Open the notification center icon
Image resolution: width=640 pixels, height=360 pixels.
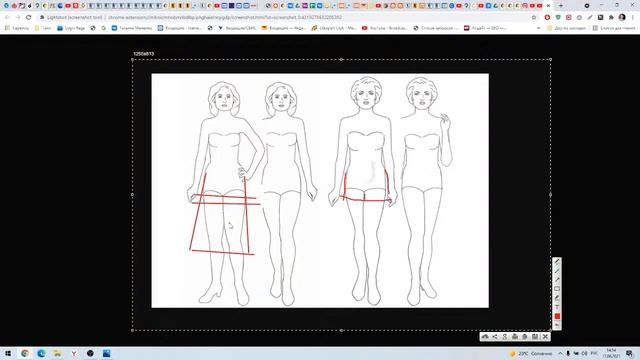[x=629, y=353]
